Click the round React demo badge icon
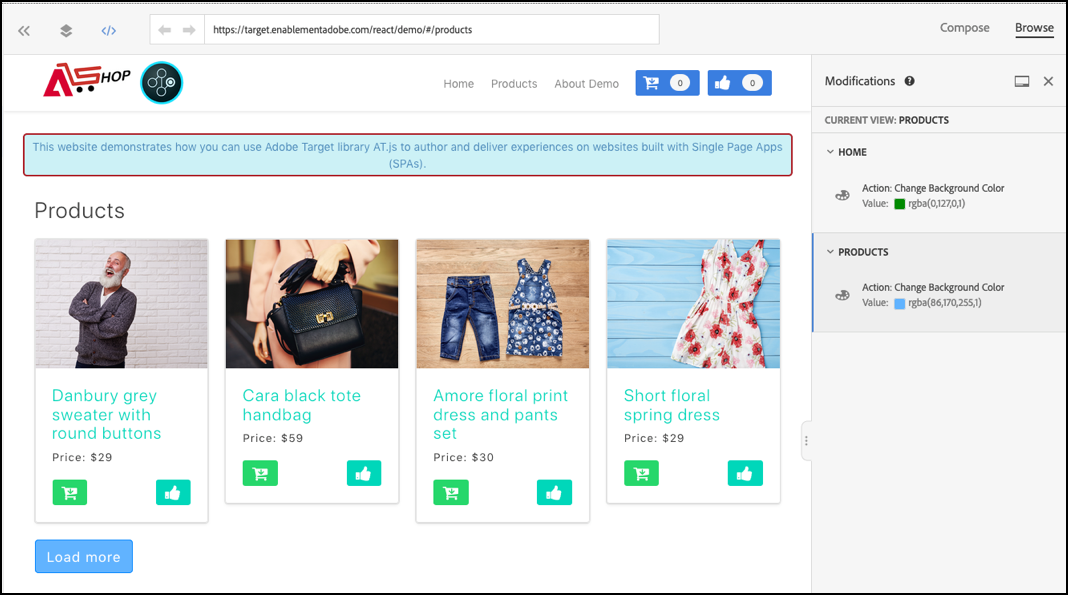Viewport: 1068px width, 595px height. pyautogui.click(x=161, y=82)
